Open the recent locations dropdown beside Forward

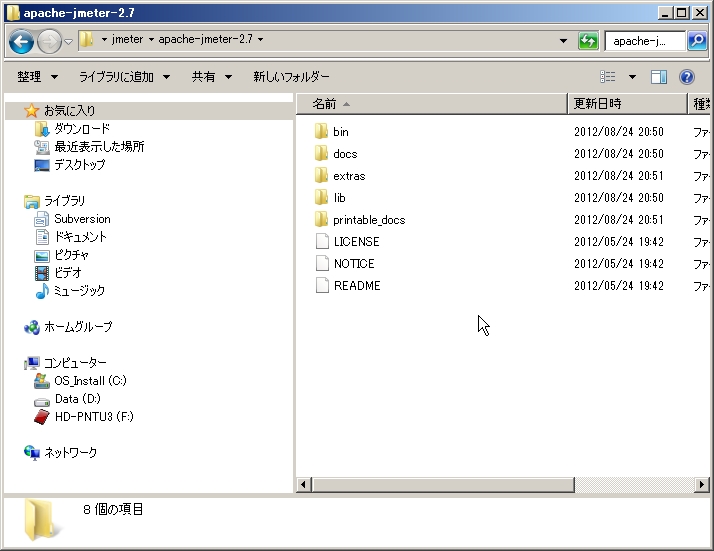tap(68, 42)
